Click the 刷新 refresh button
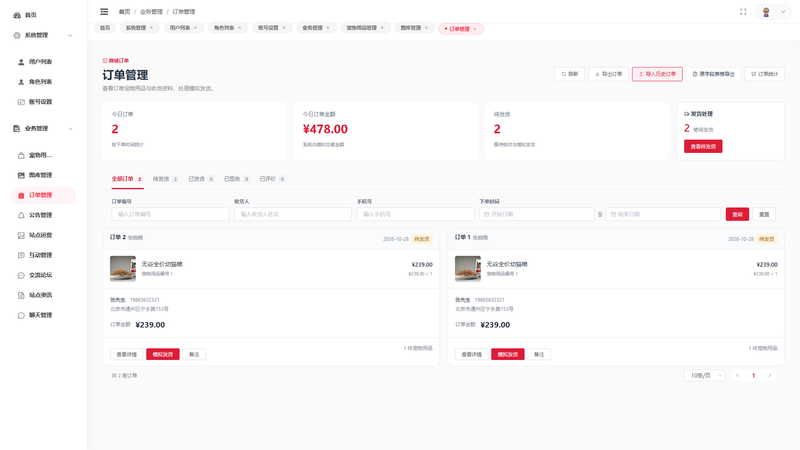Image resolution: width=800 pixels, height=450 pixels. tap(570, 74)
